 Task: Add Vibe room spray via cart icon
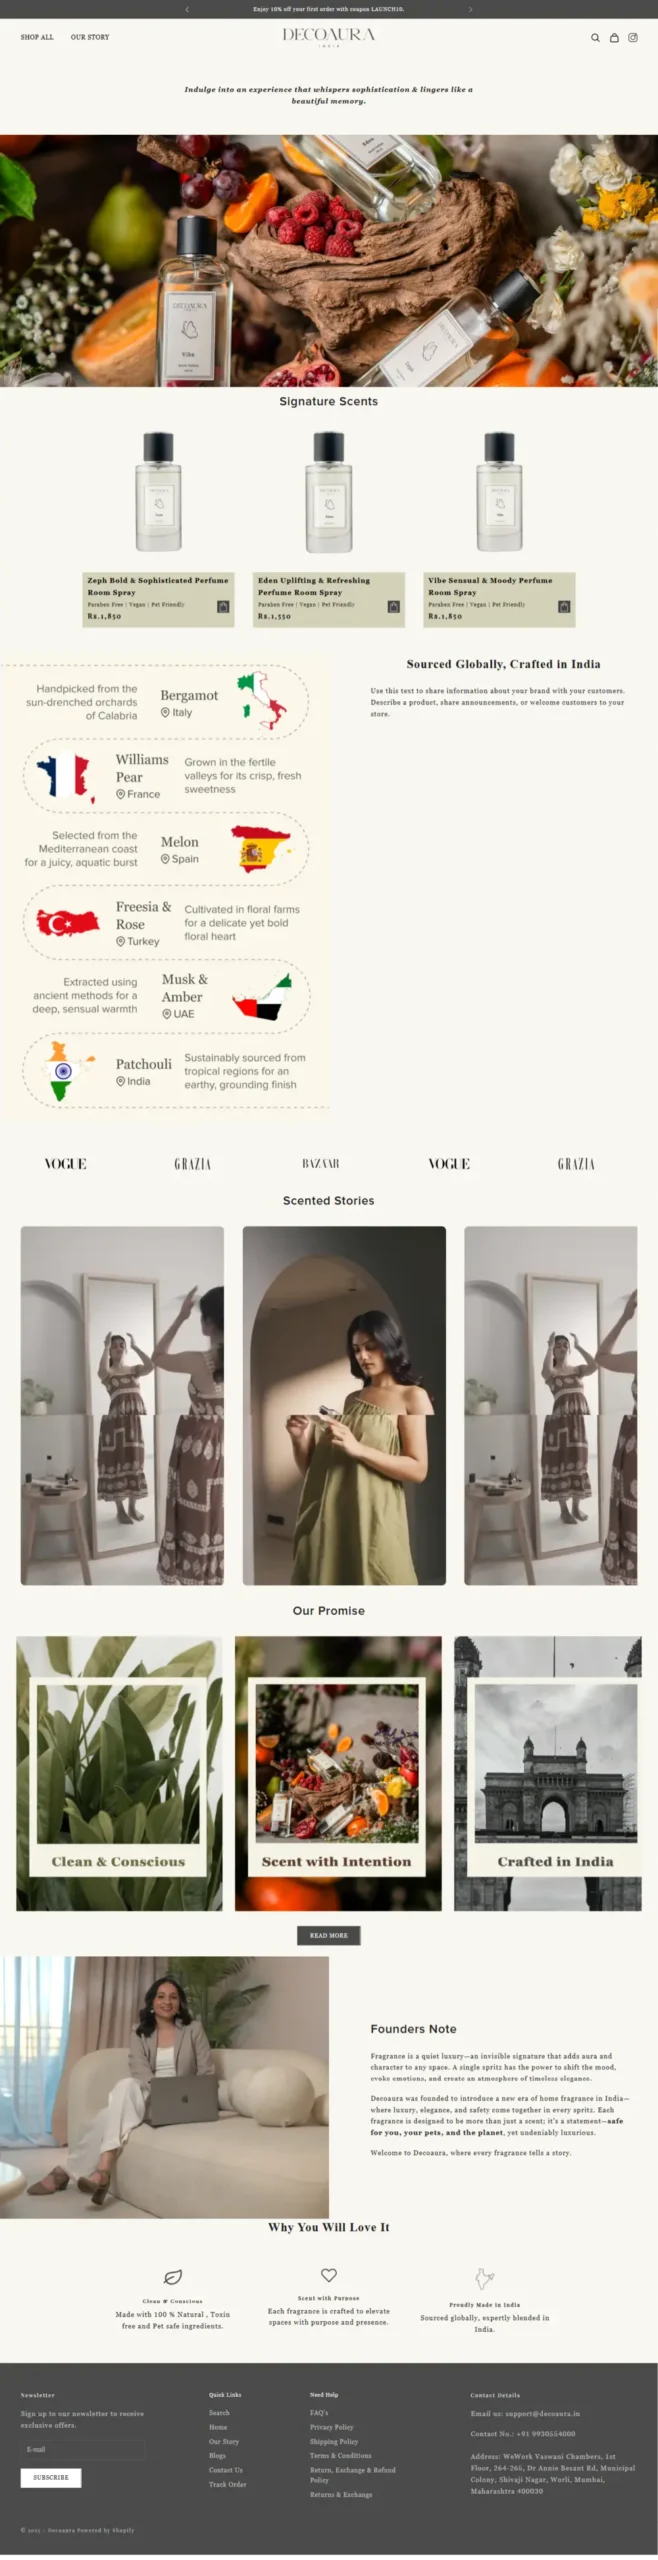point(564,607)
